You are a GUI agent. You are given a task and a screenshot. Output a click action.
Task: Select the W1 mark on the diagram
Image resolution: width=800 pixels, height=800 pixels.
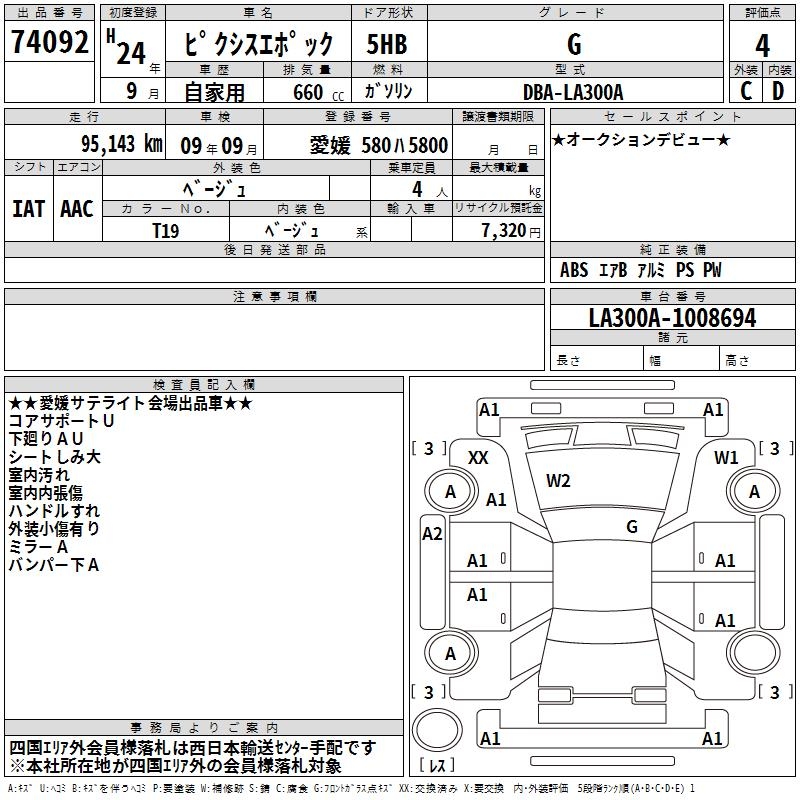pos(726,457)
